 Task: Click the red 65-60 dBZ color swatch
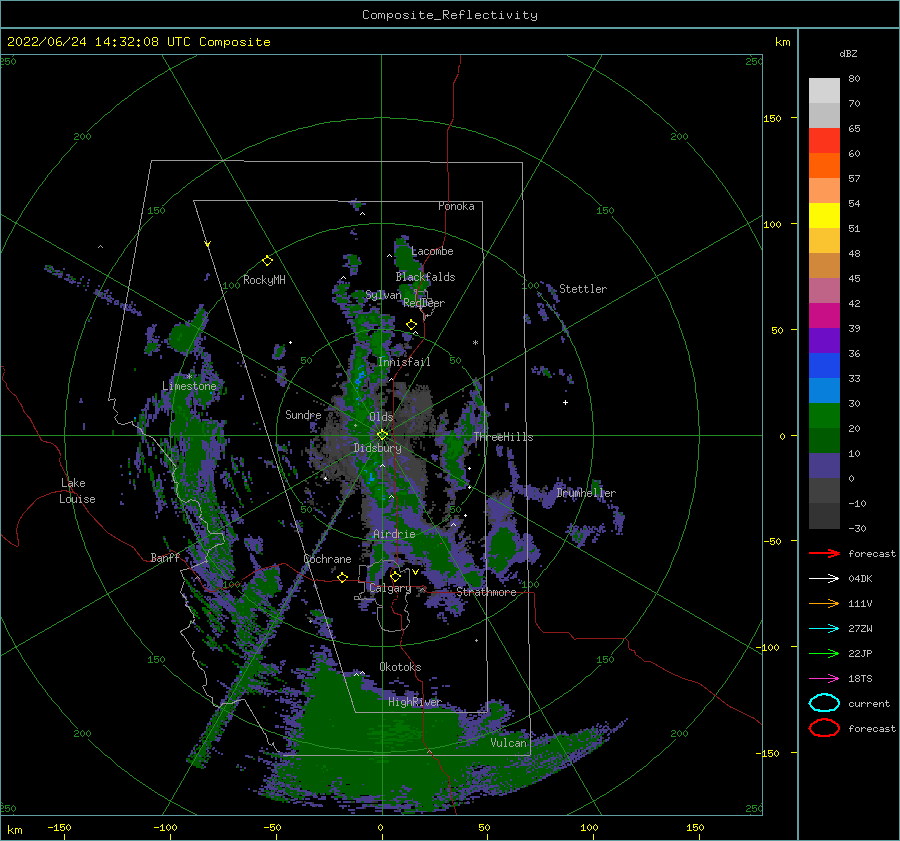[x=824, y=141]
